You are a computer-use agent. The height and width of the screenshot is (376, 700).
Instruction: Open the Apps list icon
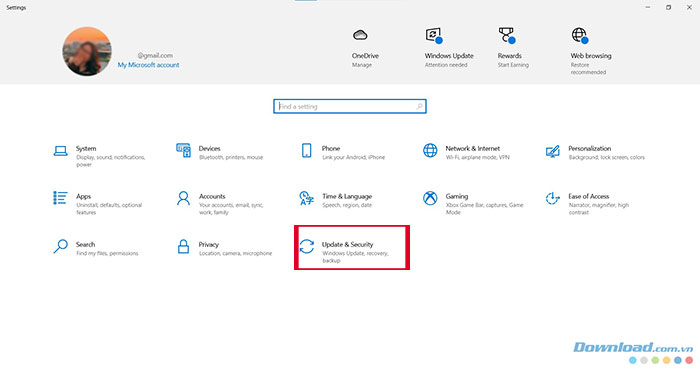[60, 198]
